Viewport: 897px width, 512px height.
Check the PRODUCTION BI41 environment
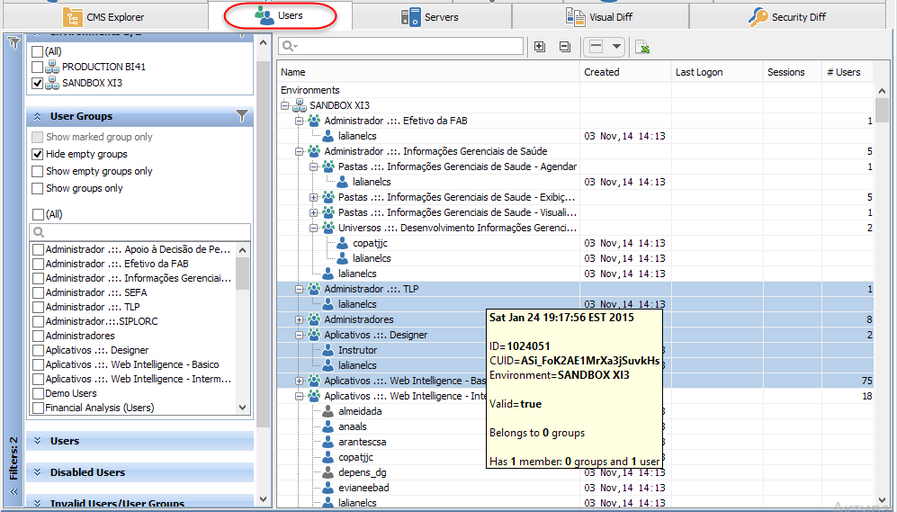[37, 67]
